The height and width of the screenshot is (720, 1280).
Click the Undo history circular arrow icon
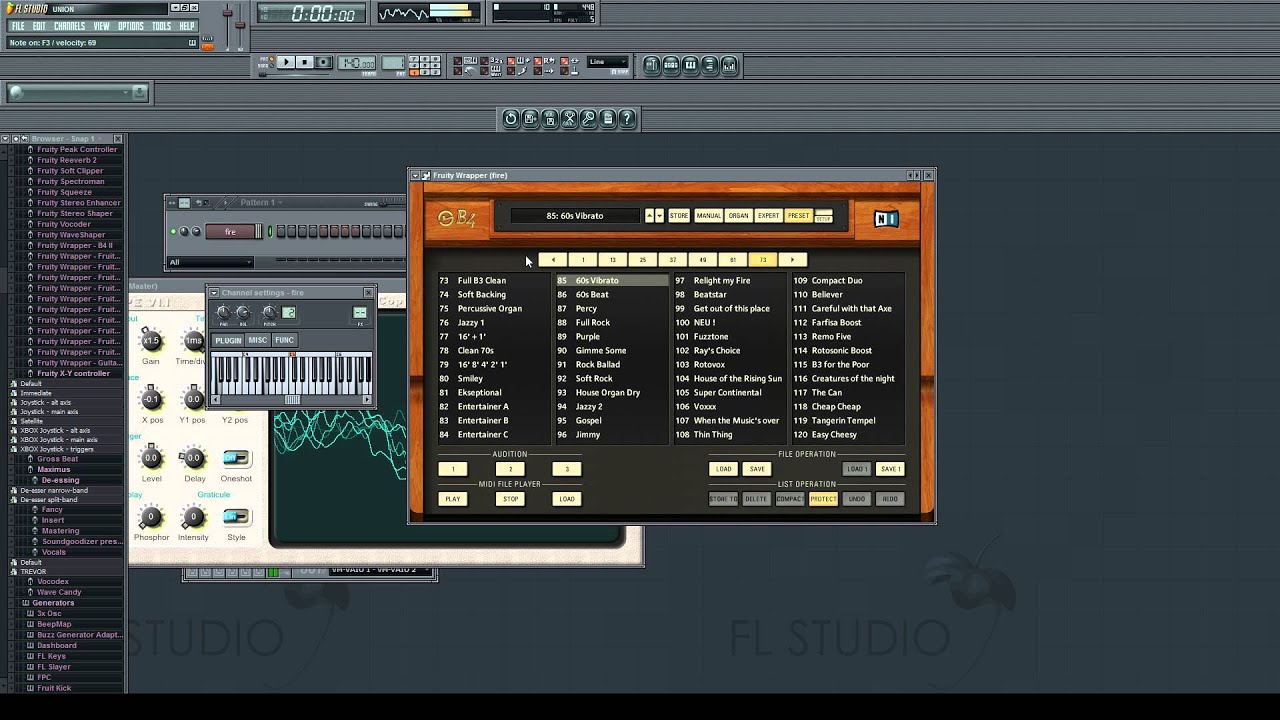pyautogui.click(x=511, y=118)
